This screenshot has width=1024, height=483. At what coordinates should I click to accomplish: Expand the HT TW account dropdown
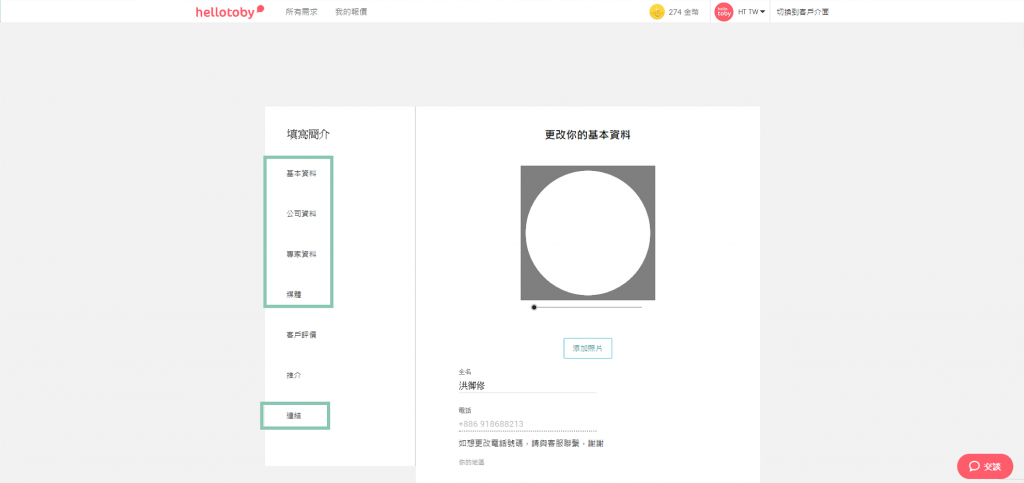752,12
